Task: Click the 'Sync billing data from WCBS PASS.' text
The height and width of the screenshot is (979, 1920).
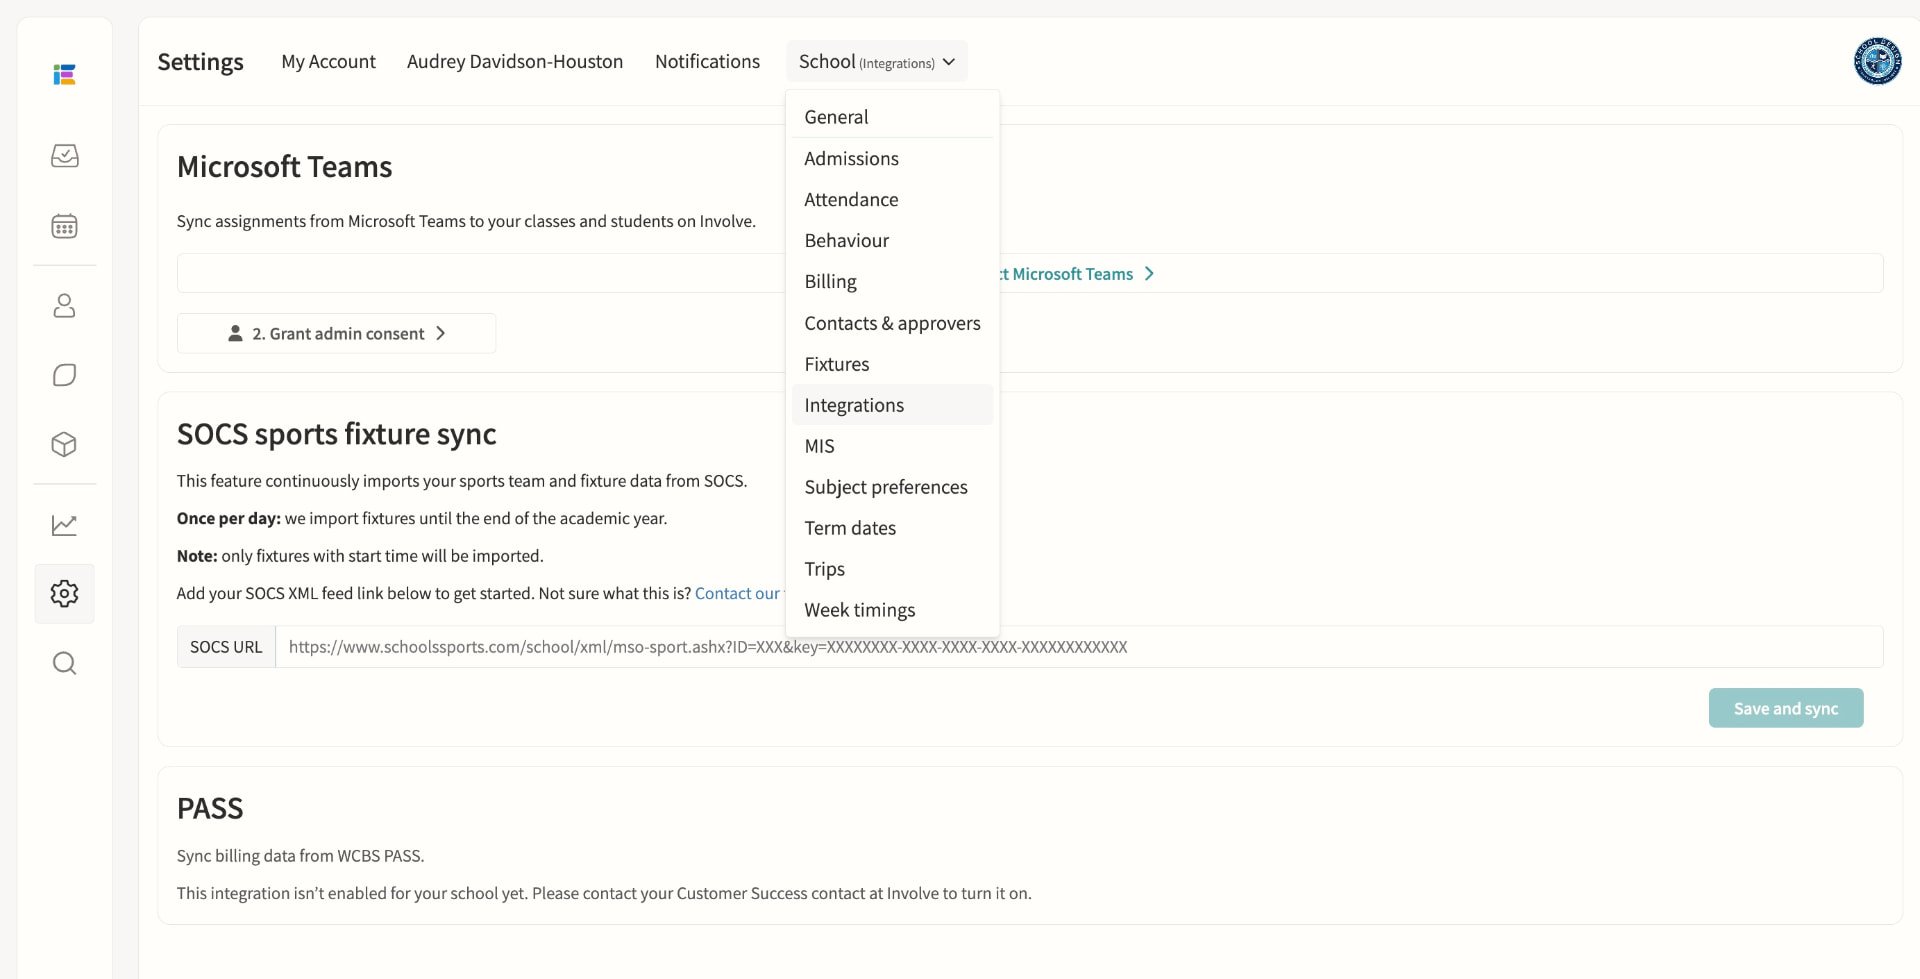Action: (x=300, y=856)
